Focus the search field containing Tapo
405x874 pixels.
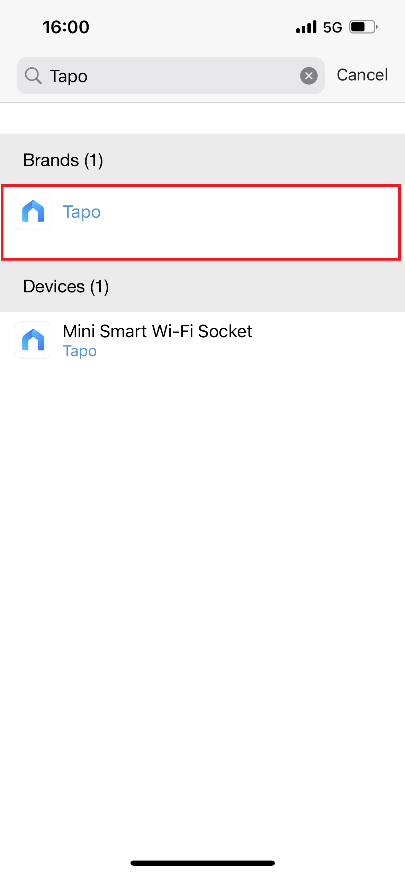[170, 75]
